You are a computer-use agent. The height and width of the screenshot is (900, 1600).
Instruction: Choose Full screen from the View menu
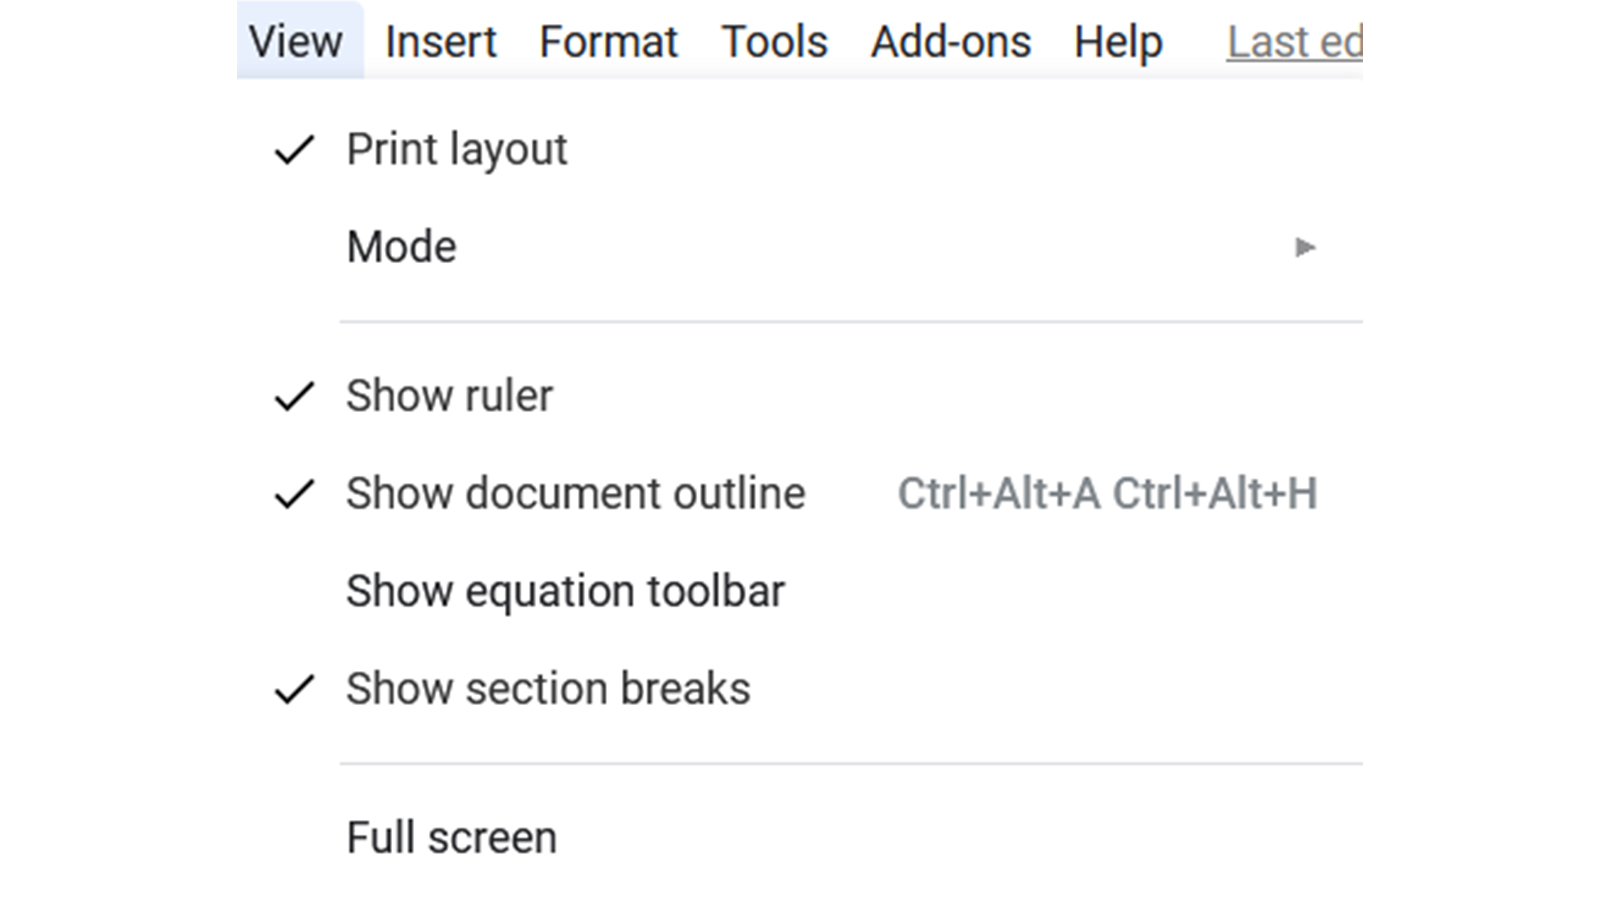pyautogui.click(x=800, y=837)
